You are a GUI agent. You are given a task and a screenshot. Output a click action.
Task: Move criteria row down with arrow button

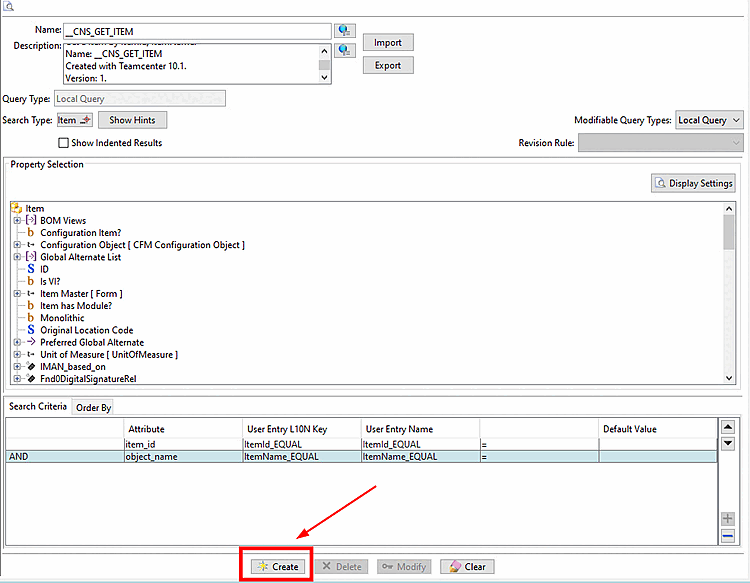pyautogui.click(x=728, y=443)
